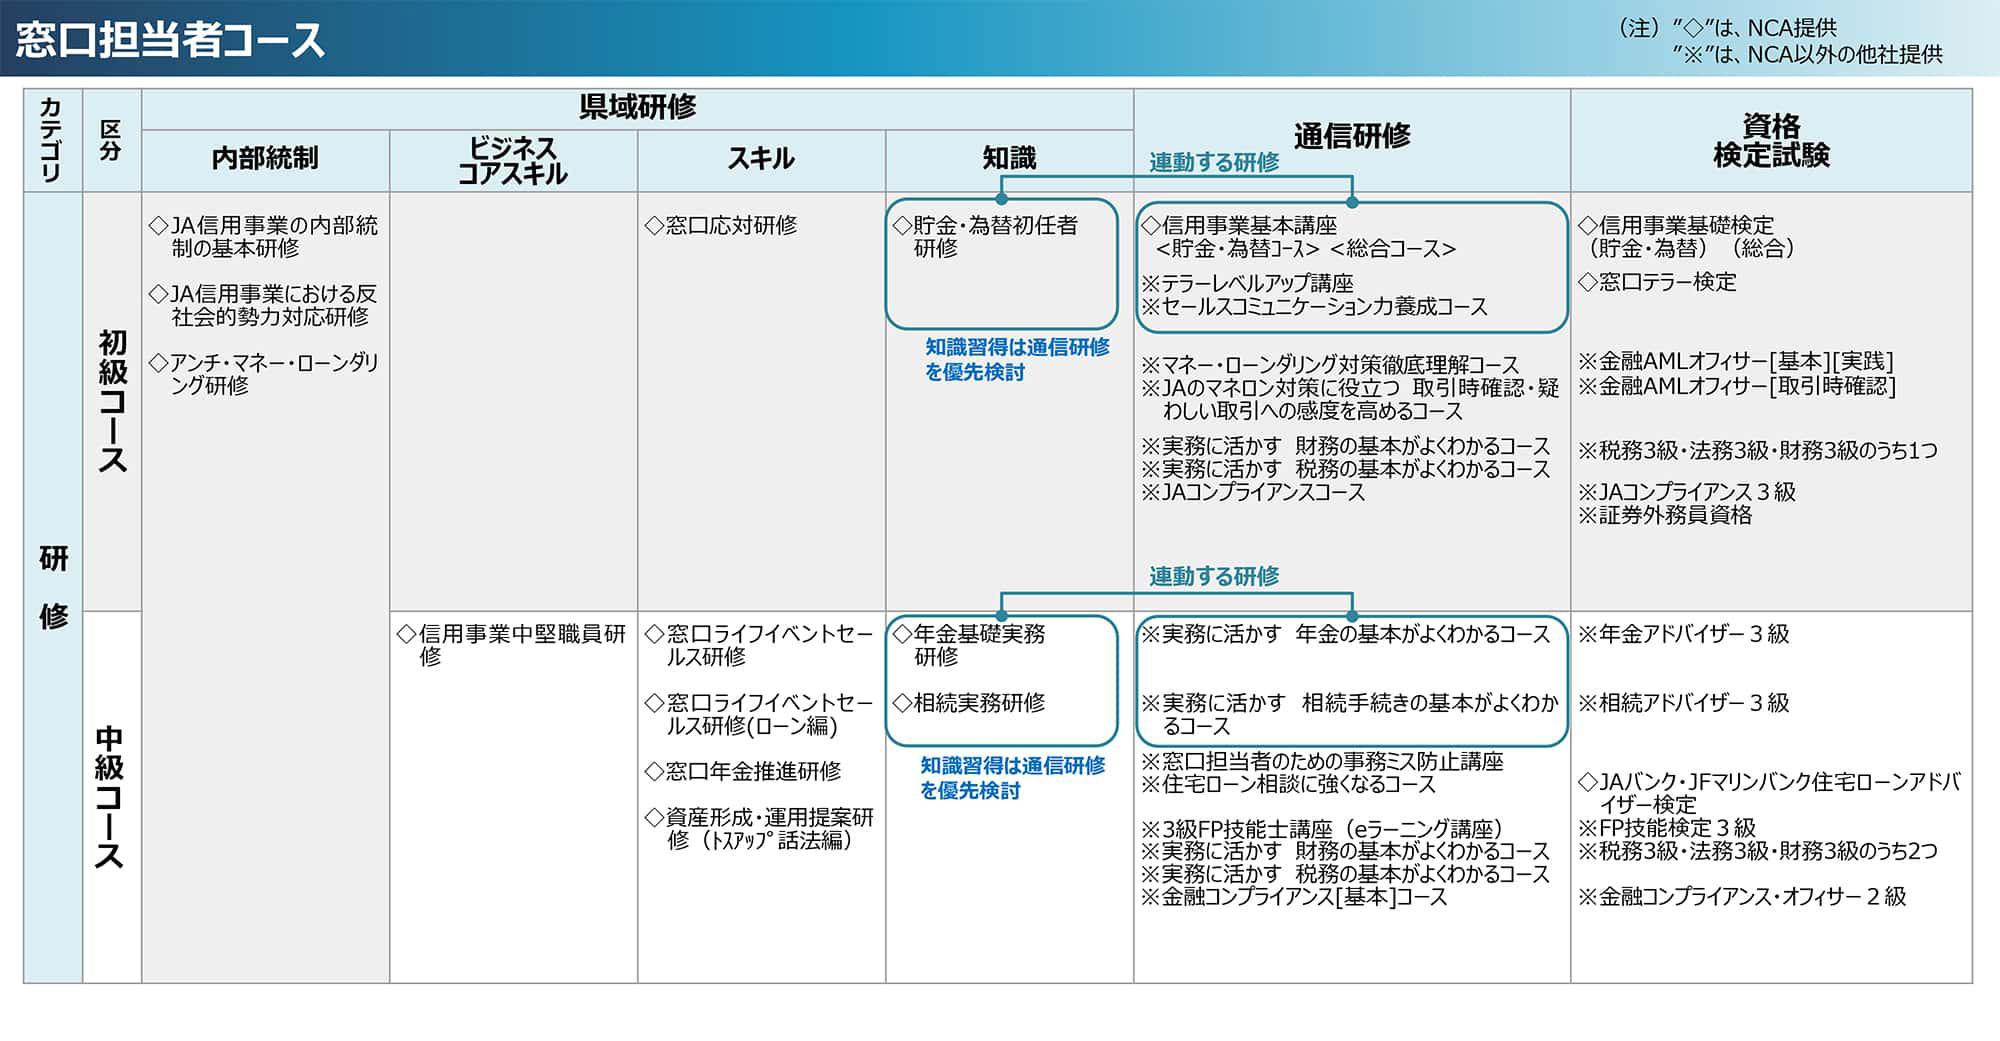Click アンチ・マネー・ローンダリング研修
2000x1041 pixels.
pos(264,373)
